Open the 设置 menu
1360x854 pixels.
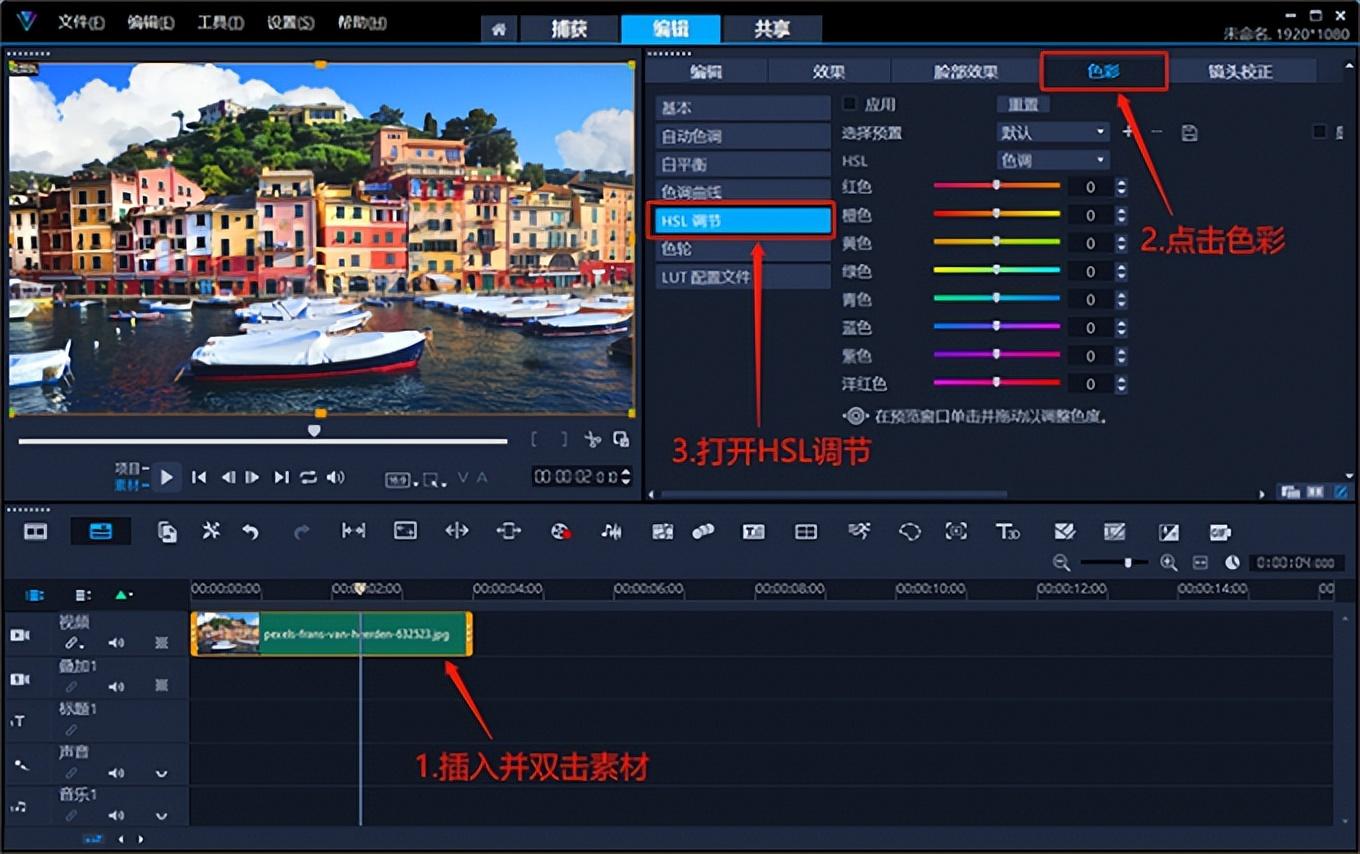click(290, 22)
